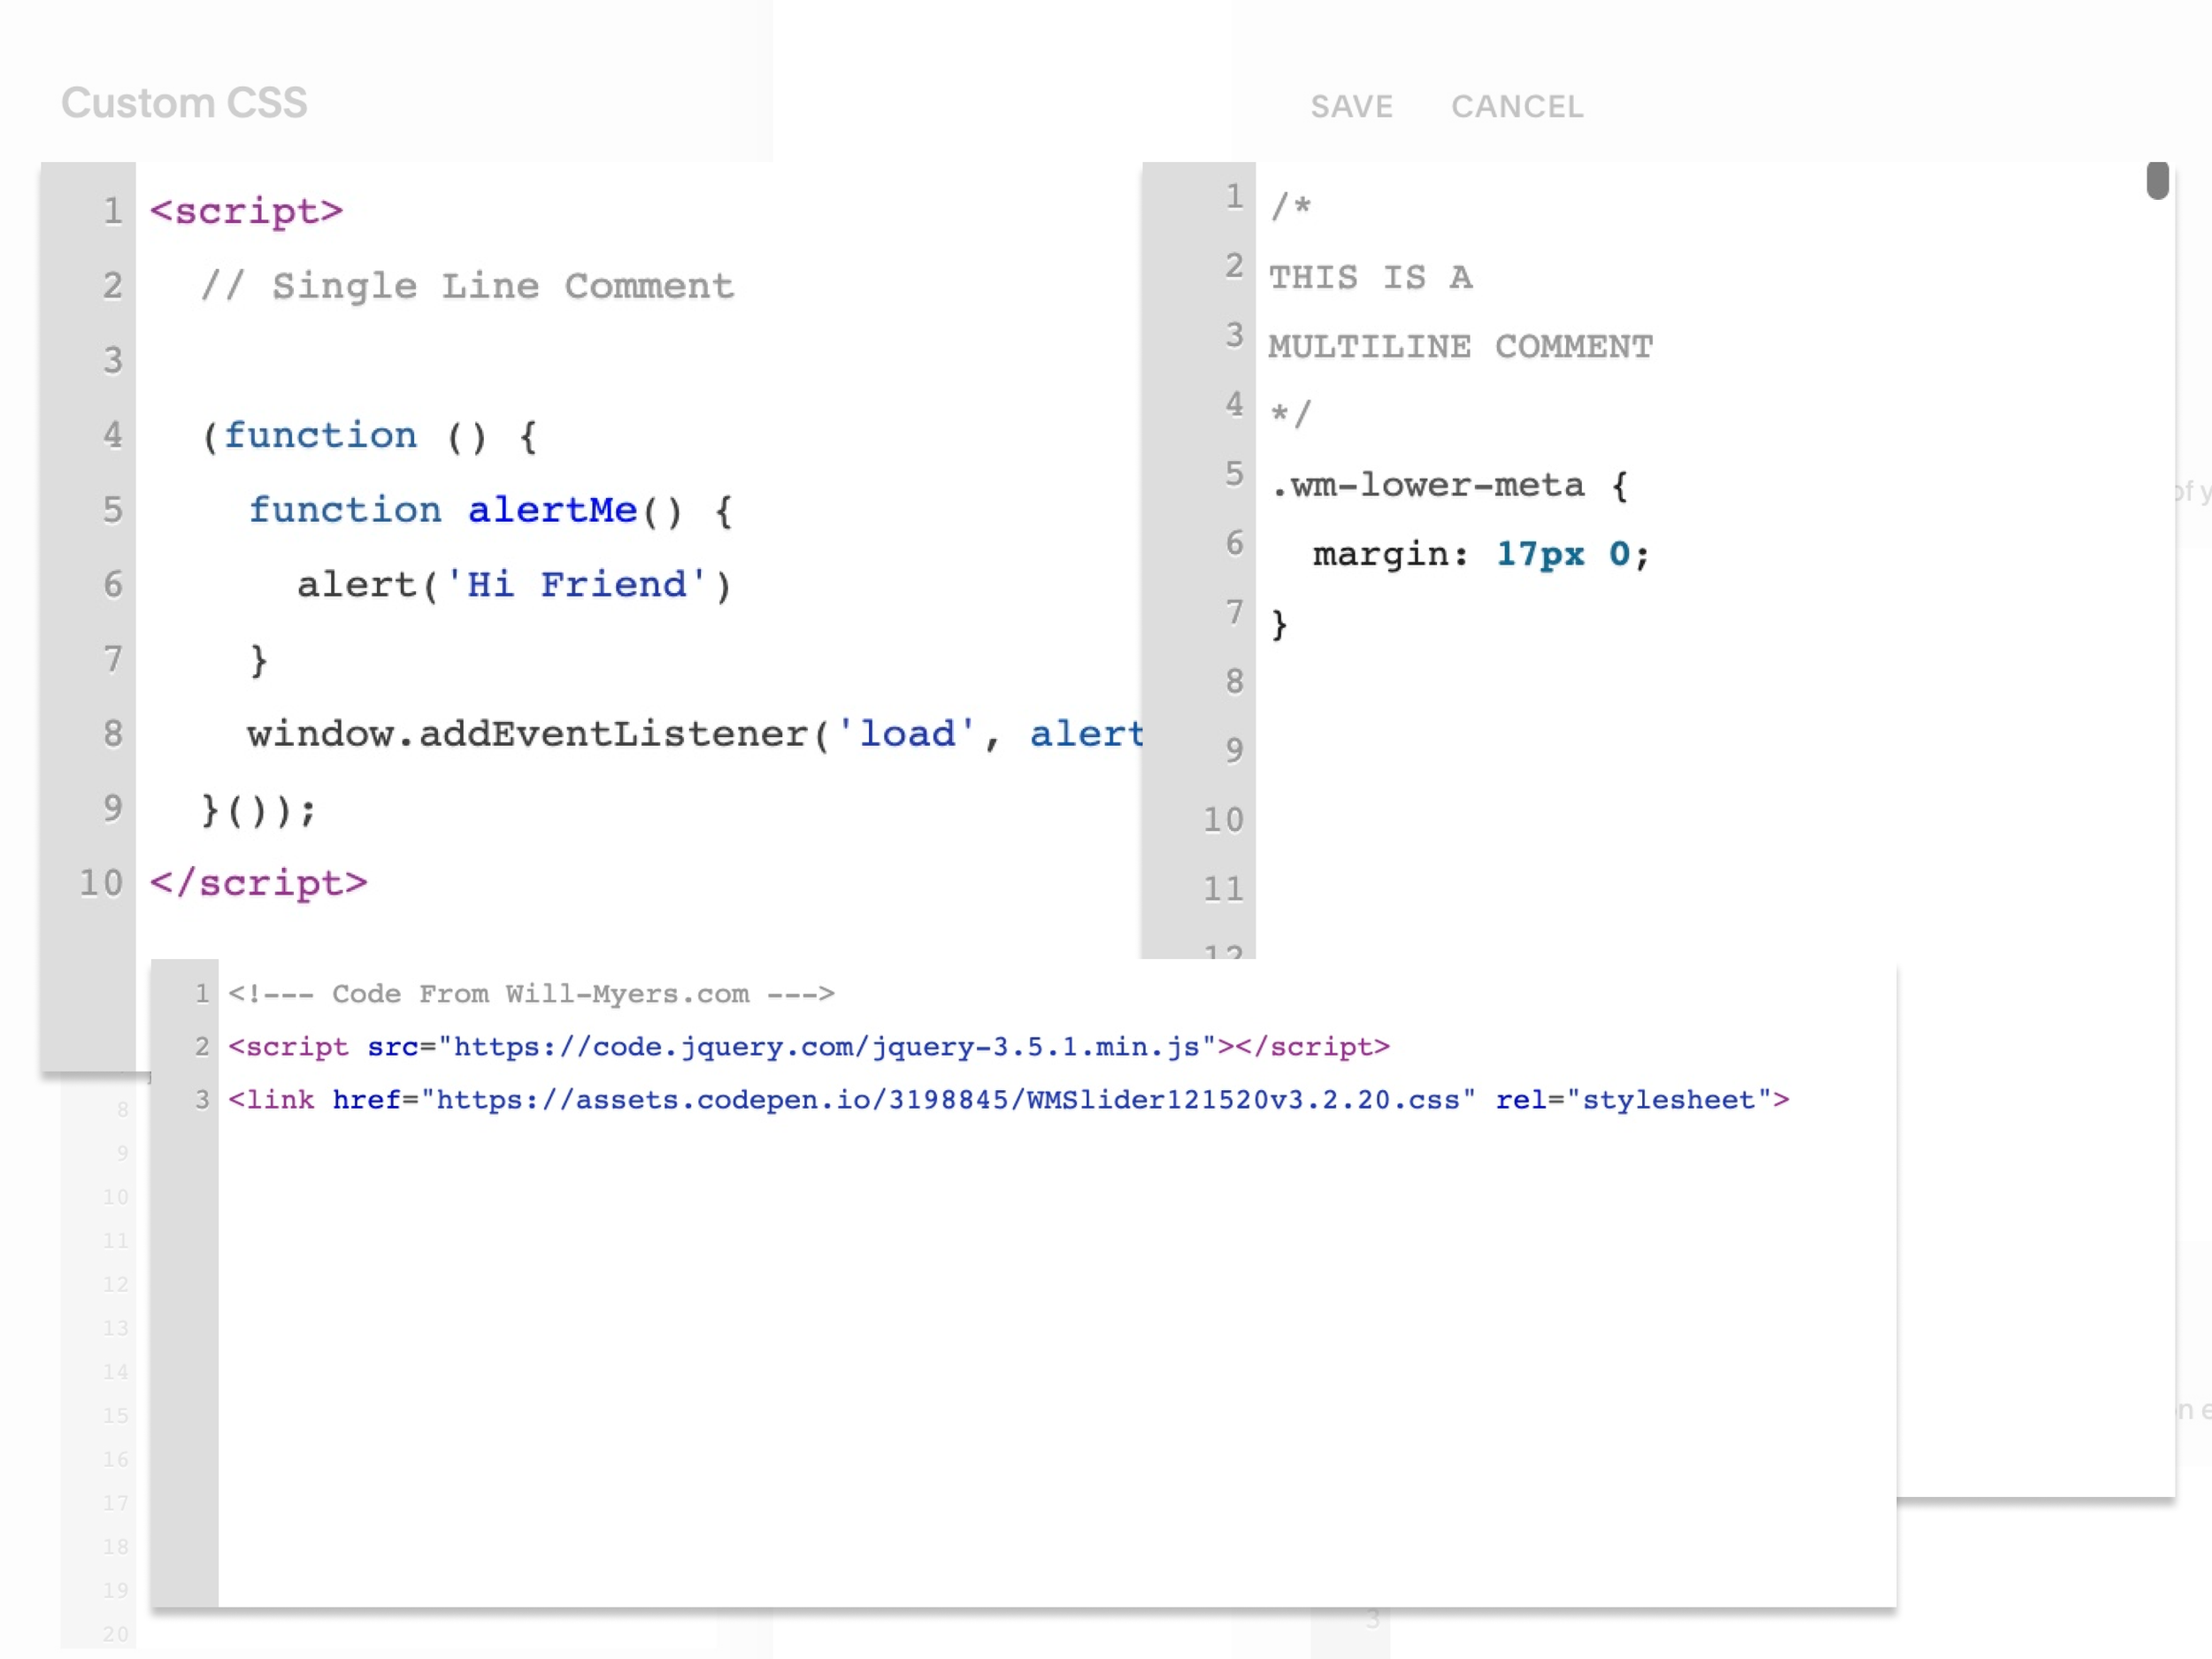Click line number 5 in the script editor
The height and width of the screenshot is (1659, 2212).
pos(112,510)
